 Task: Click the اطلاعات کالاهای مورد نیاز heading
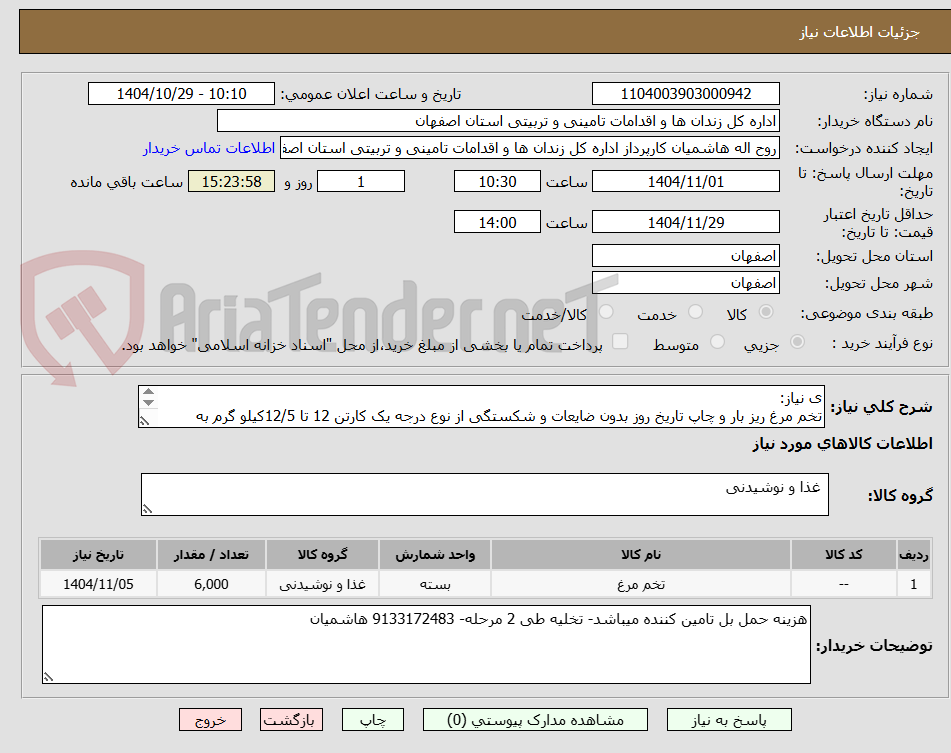tap(842, 444)
